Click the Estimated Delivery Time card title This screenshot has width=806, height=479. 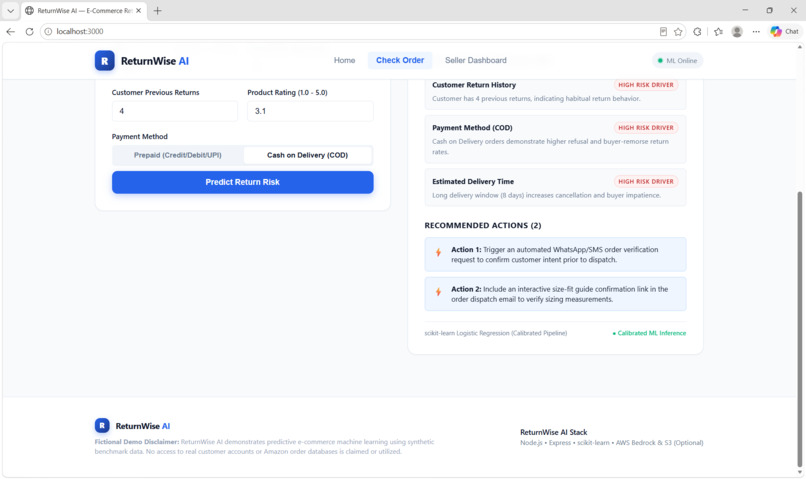[473, 181]
